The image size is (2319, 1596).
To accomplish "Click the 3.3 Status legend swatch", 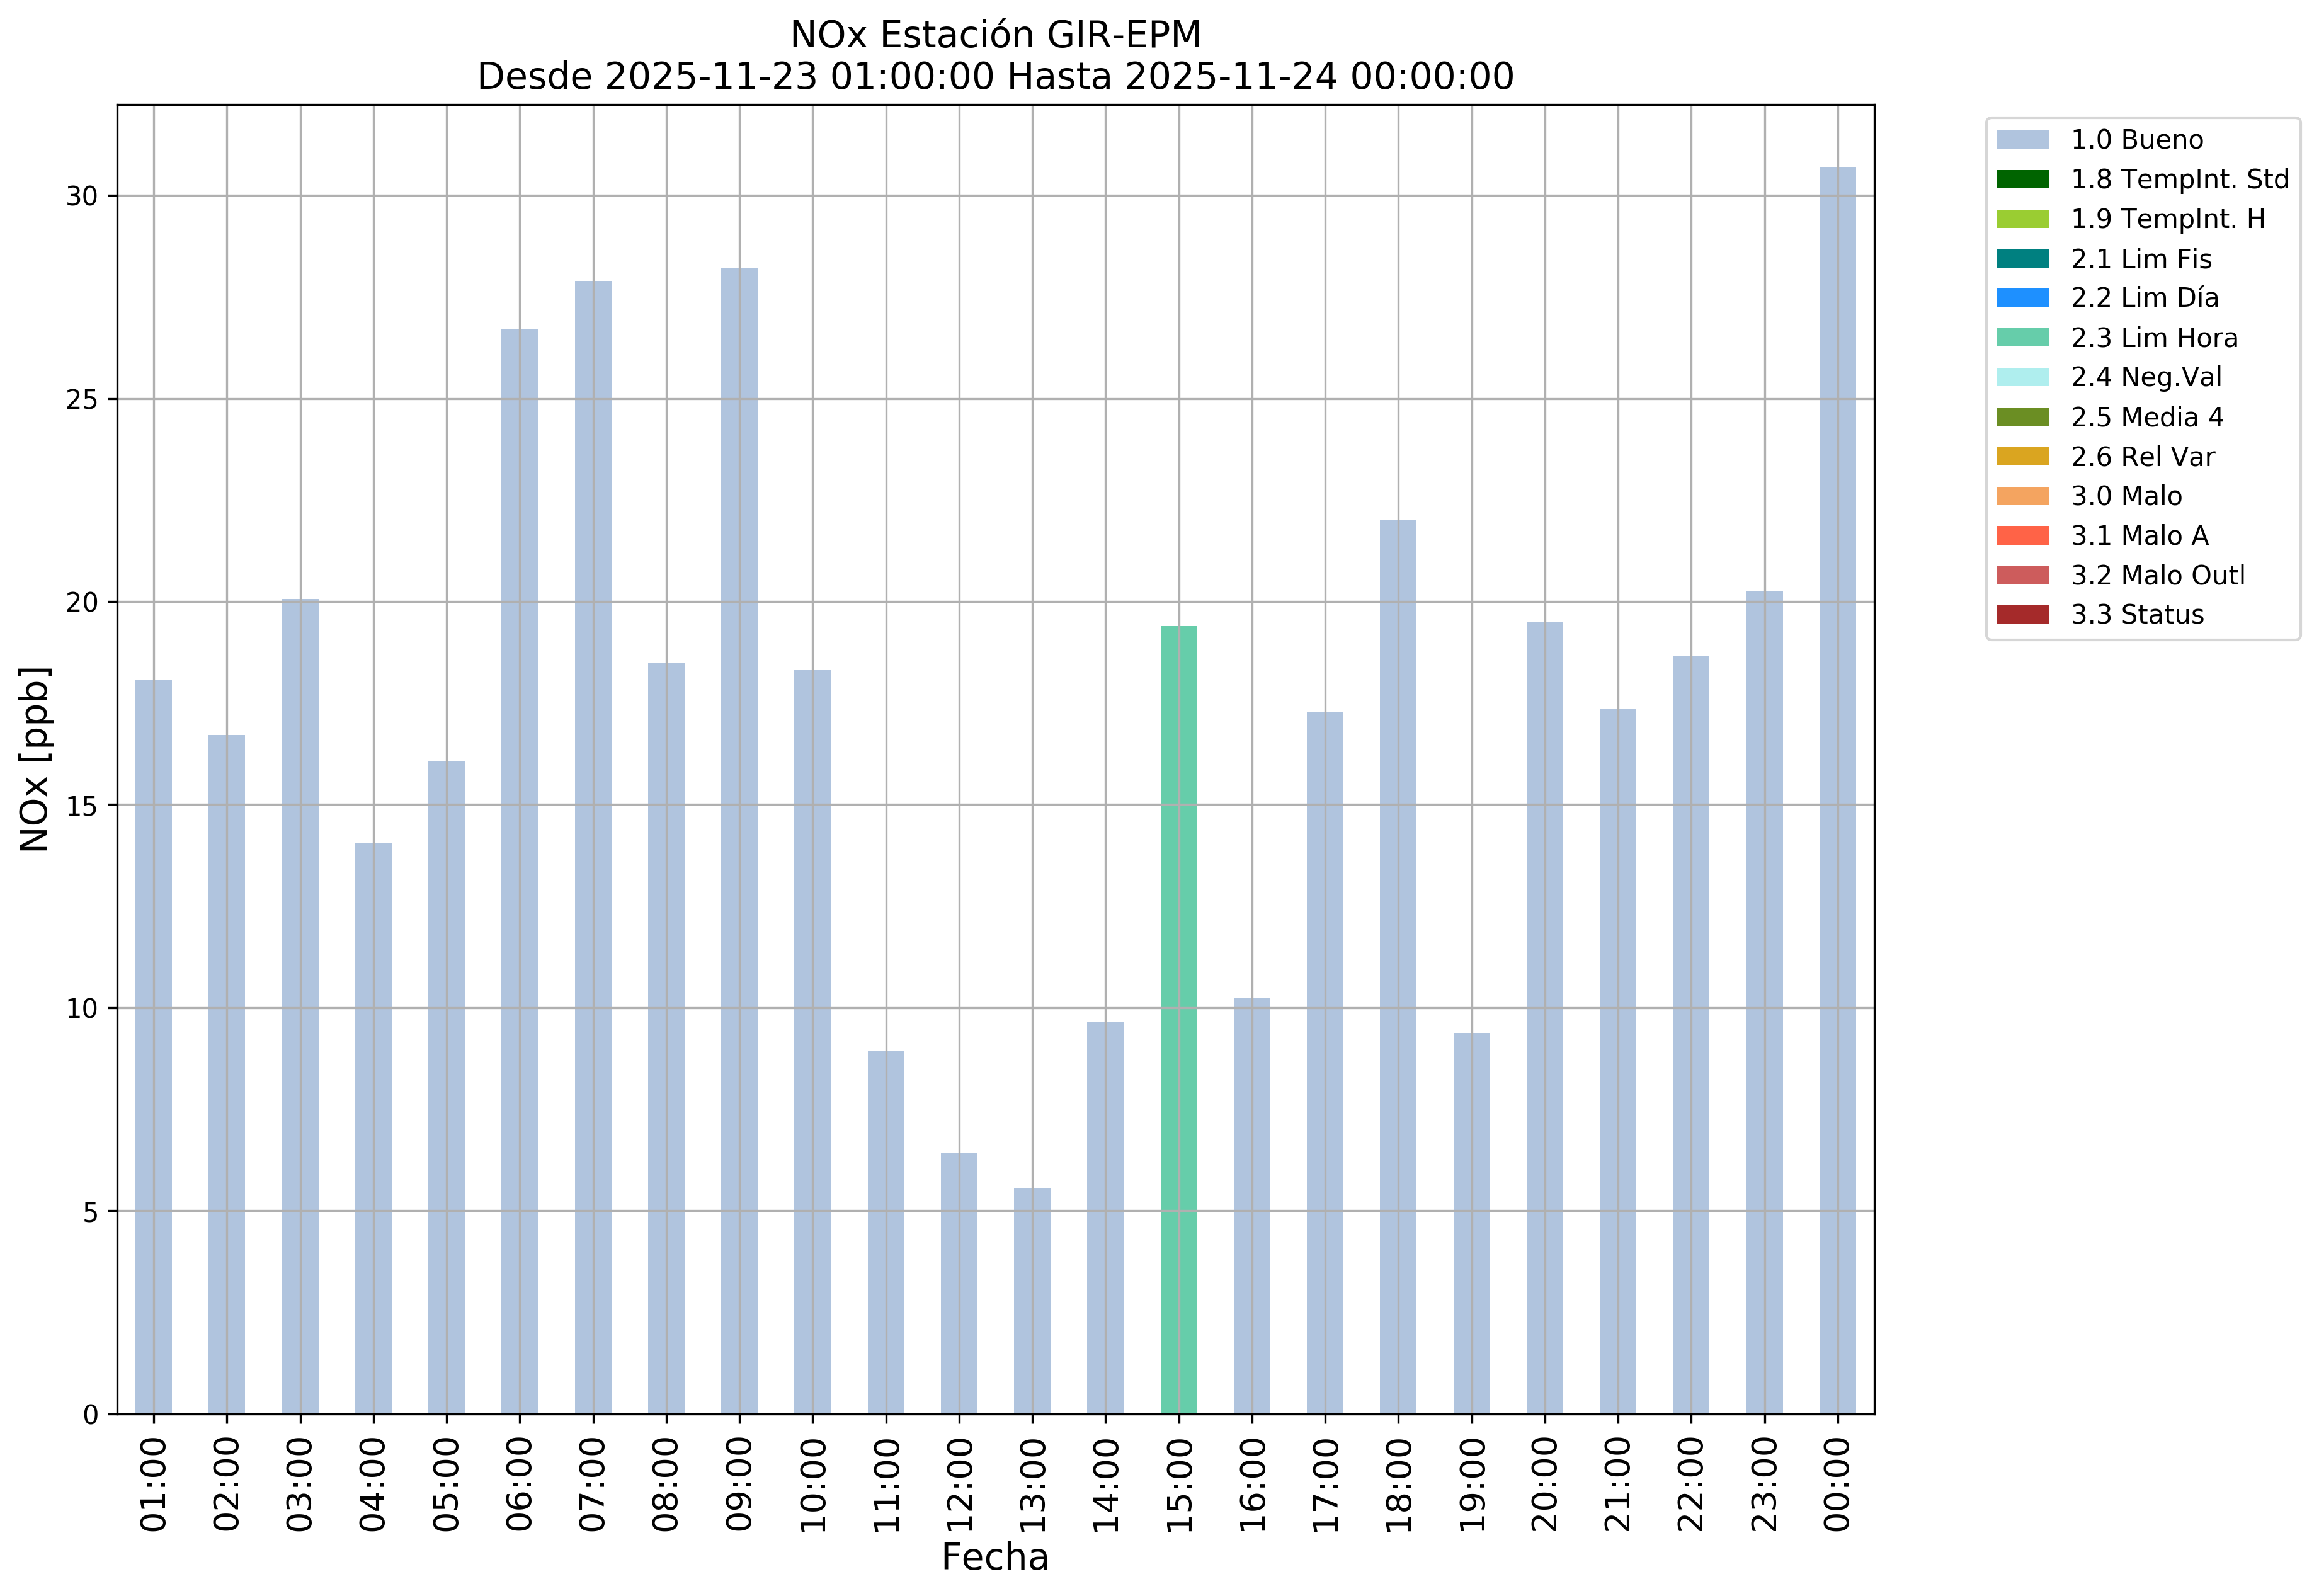I will click(x=2022, y=615).
